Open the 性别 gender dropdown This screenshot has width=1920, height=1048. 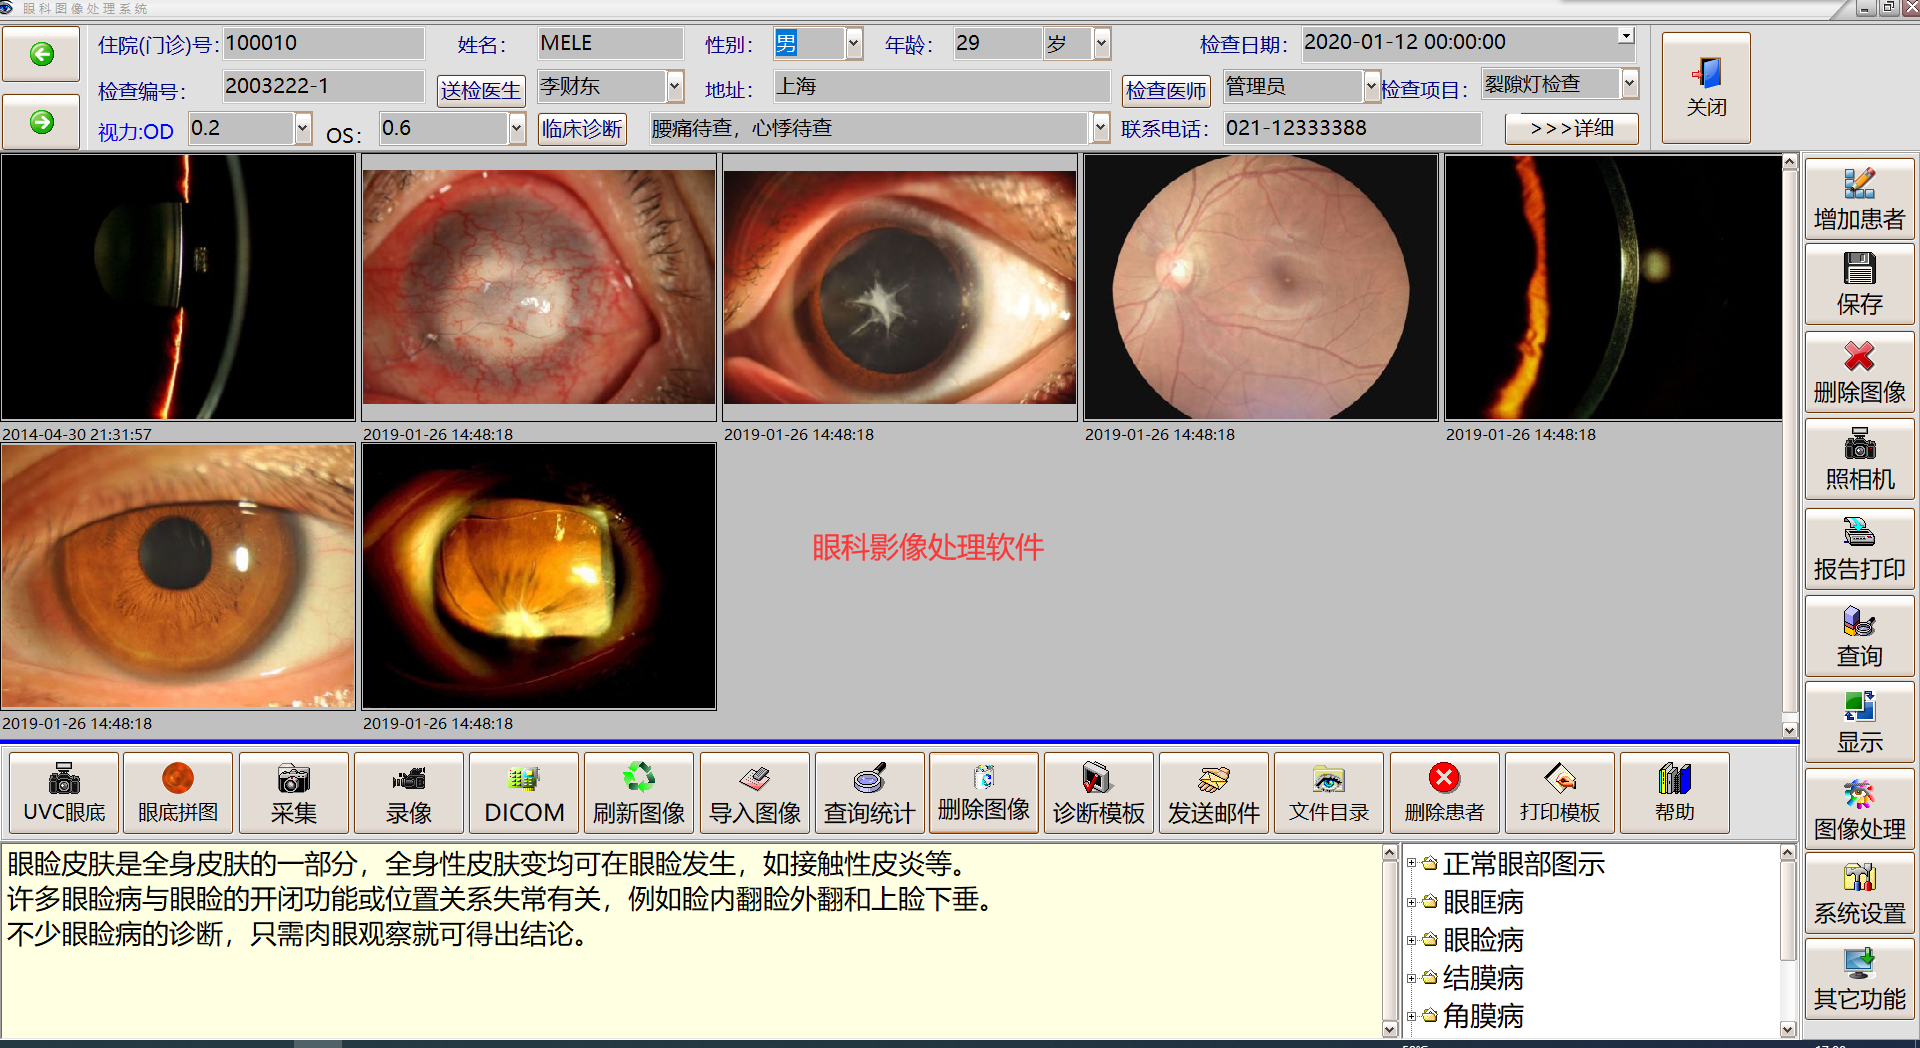click(x=853, y=43)
